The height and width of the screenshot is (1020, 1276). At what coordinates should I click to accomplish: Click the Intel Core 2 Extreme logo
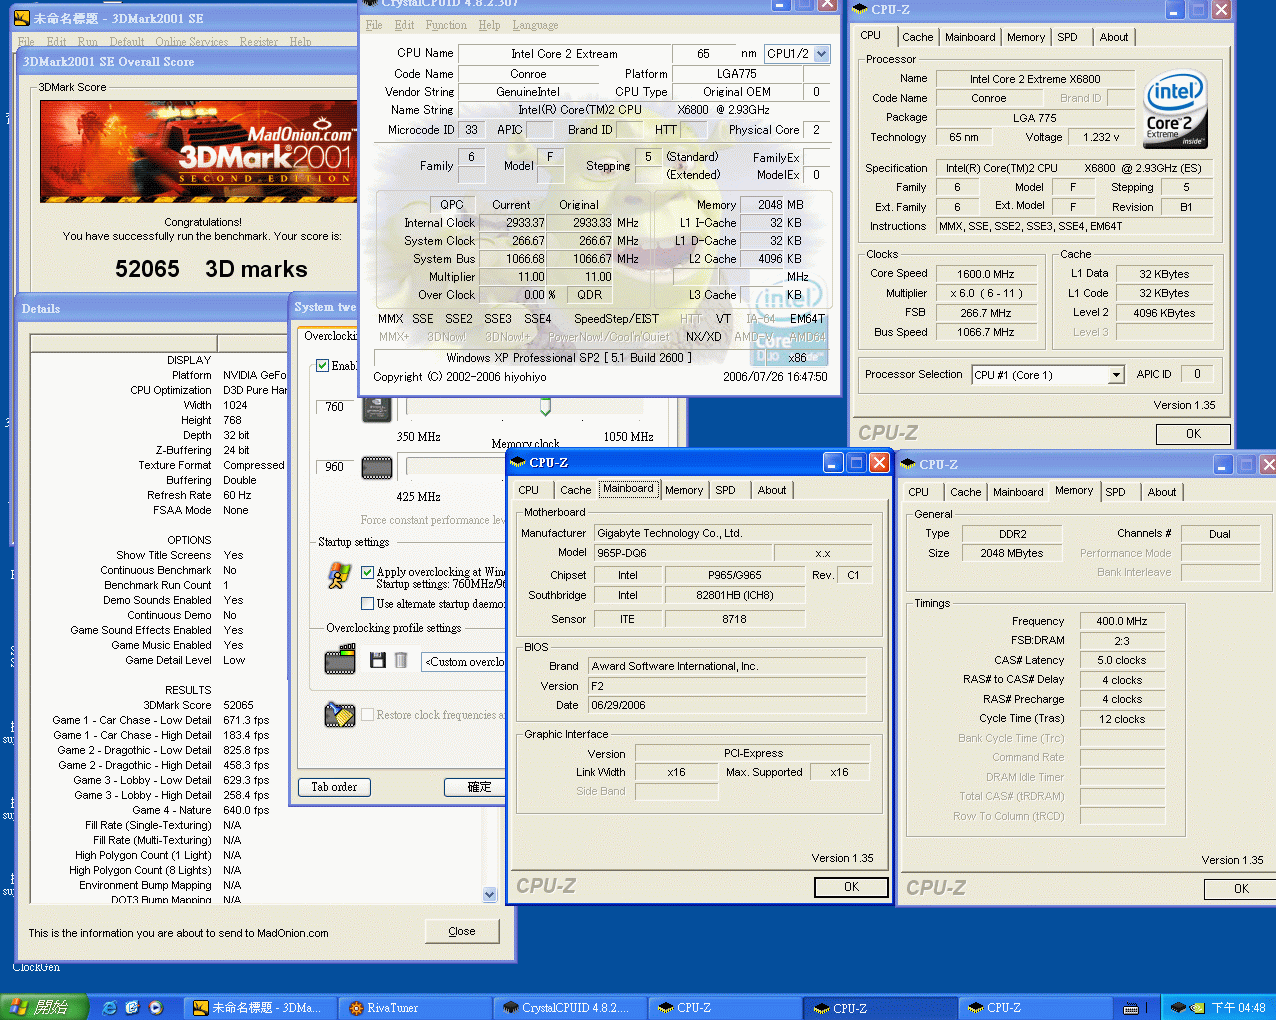pyautogui.click(x=1174, y=109)
